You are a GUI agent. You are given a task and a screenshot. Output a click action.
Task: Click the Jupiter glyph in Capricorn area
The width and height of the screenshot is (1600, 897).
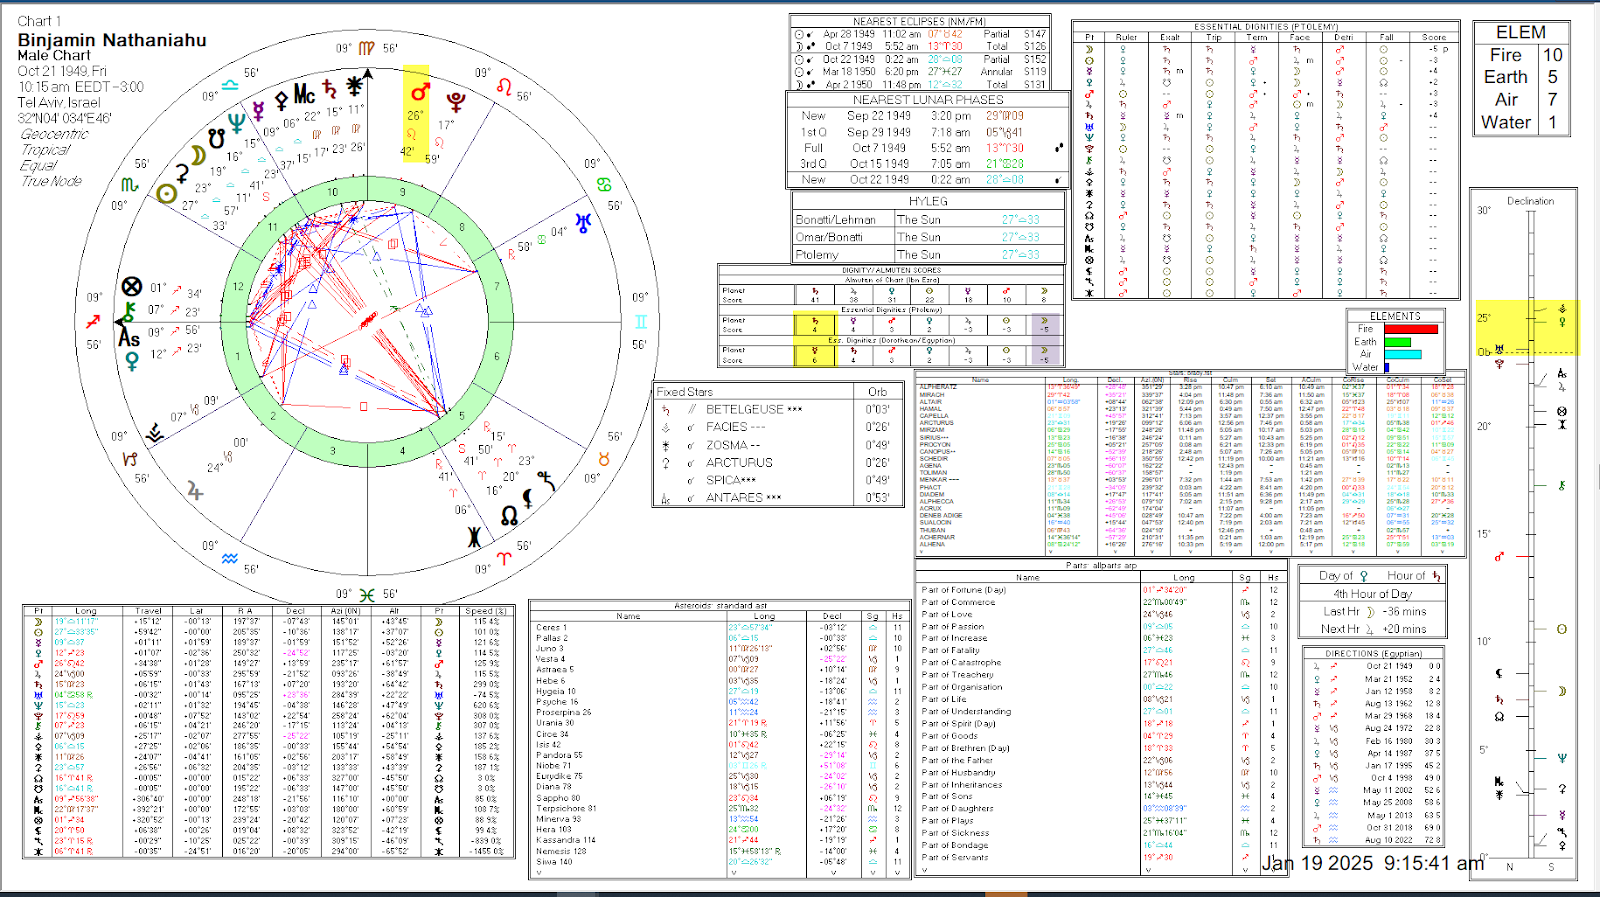click(195, 490)
